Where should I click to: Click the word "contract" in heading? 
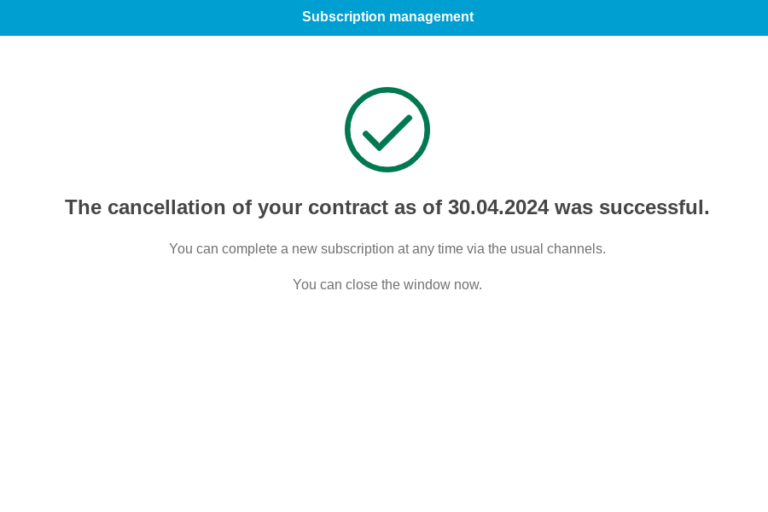coord(348,207)
